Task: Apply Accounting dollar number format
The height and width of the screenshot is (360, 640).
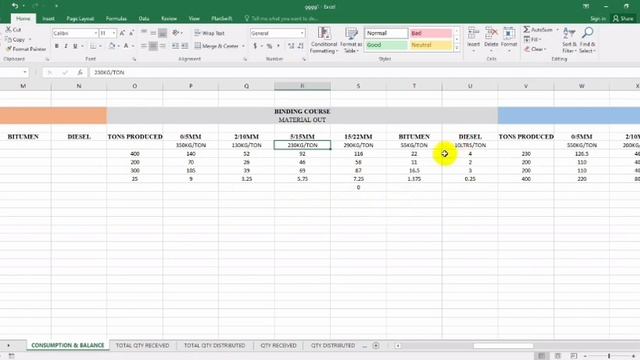Action: click(255, 46)
